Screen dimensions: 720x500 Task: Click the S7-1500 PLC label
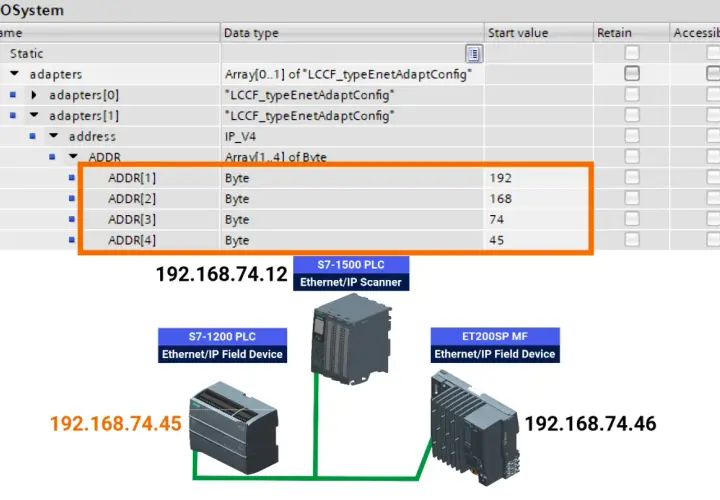351,264
